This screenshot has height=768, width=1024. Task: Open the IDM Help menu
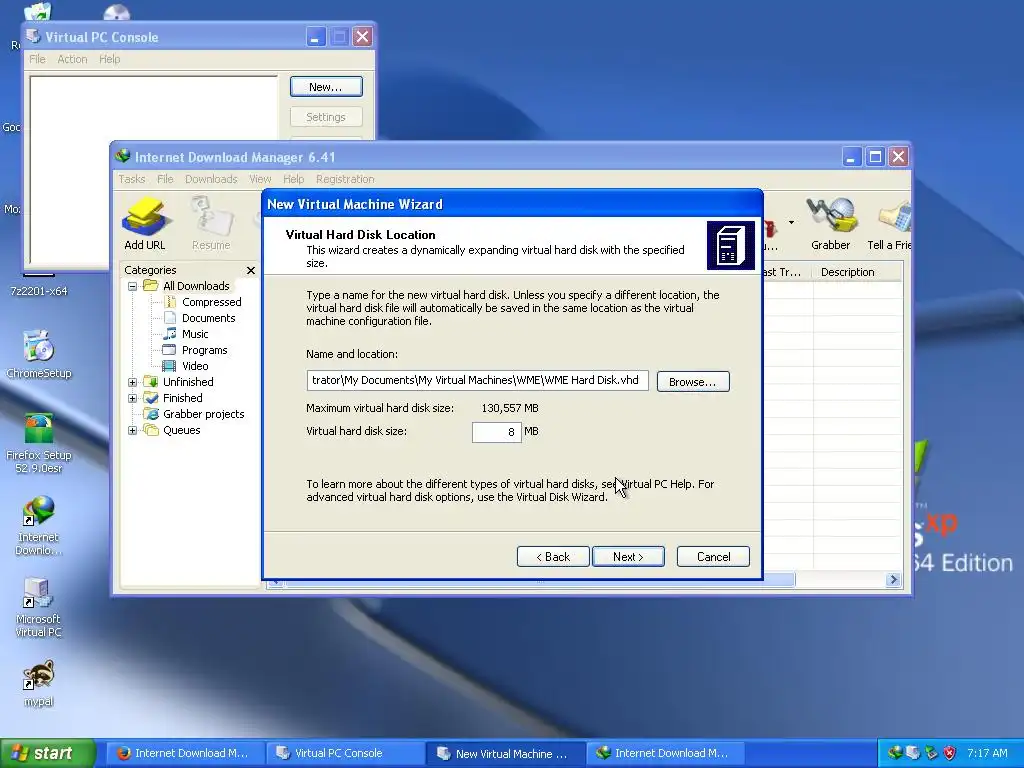[x=293, y=179]
